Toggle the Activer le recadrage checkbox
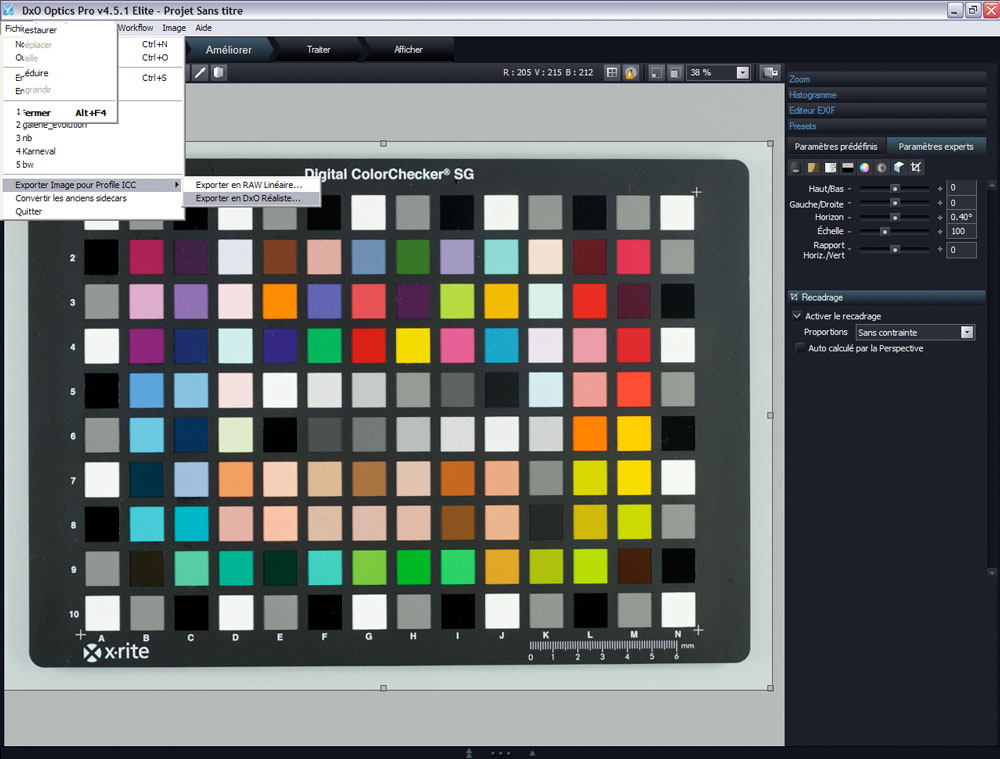Viewport: 1000px width, 759px height. coord(797,316)
